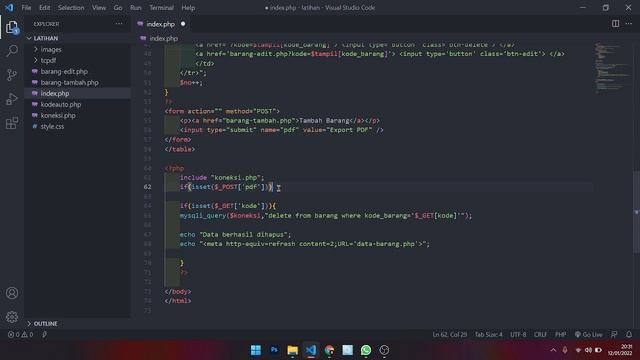
Task: Open Photoshop from the taskbar
Action: pos(274,350)
